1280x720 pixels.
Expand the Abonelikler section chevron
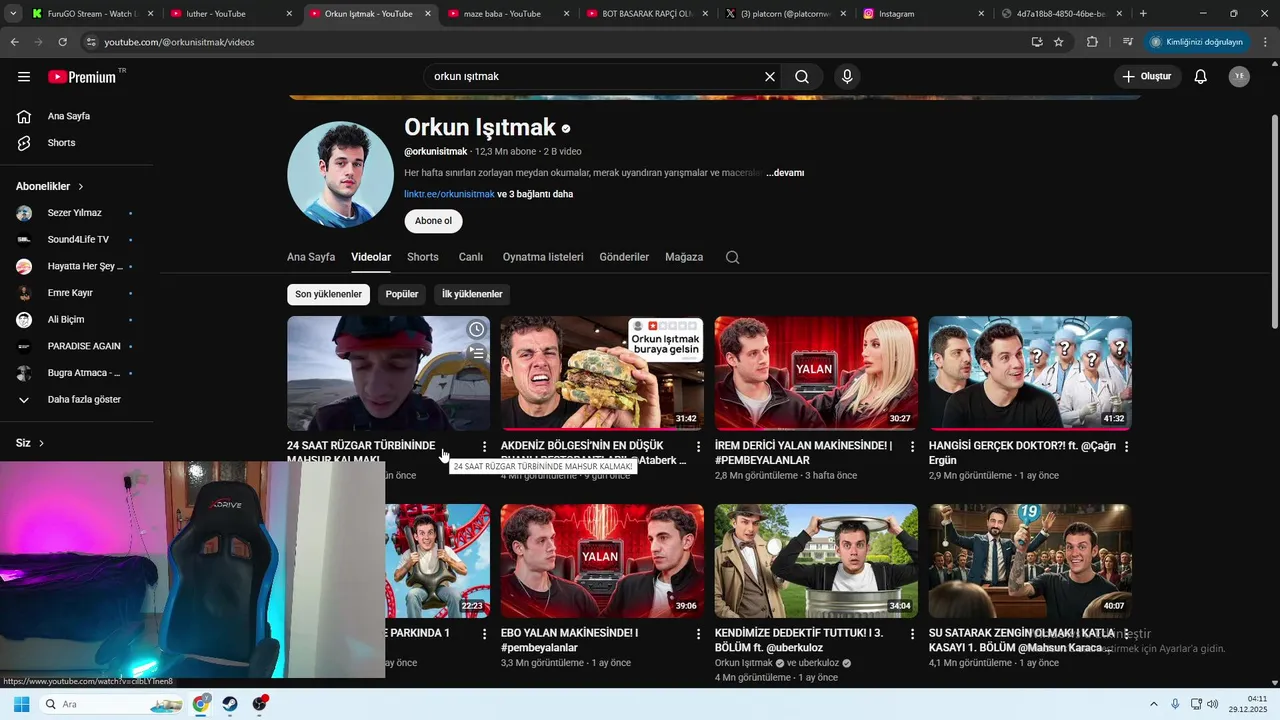coord(81,187)
